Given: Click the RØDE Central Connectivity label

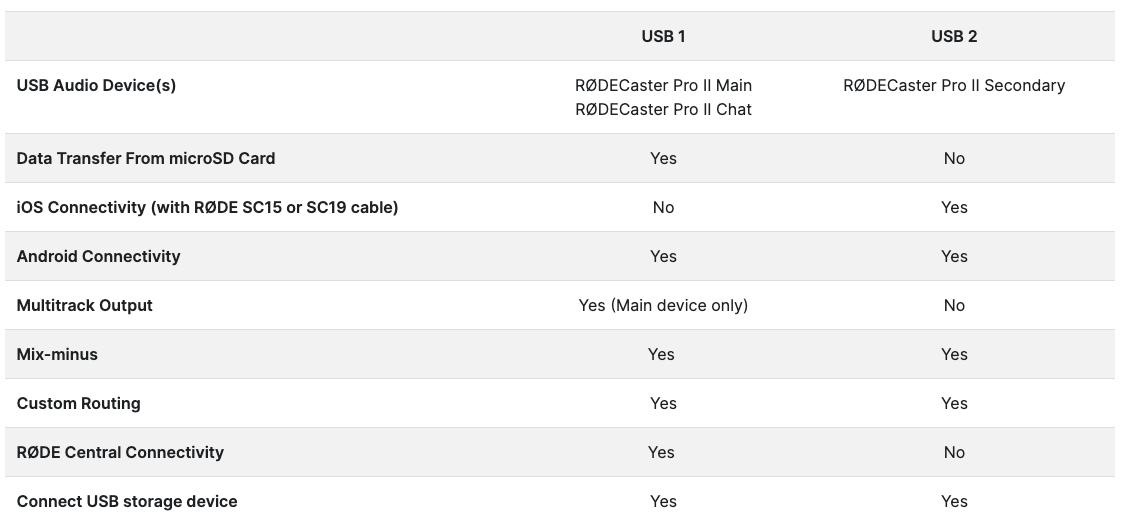Looking at the screenshot, I should click(120, 452).
